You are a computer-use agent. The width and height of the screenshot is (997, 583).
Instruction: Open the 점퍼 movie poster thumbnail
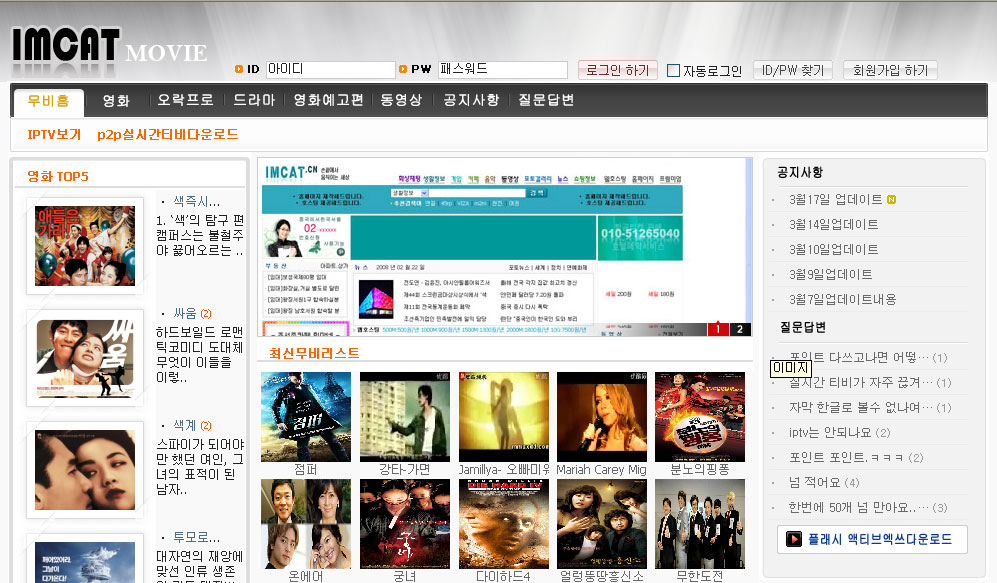coord(305,417)
